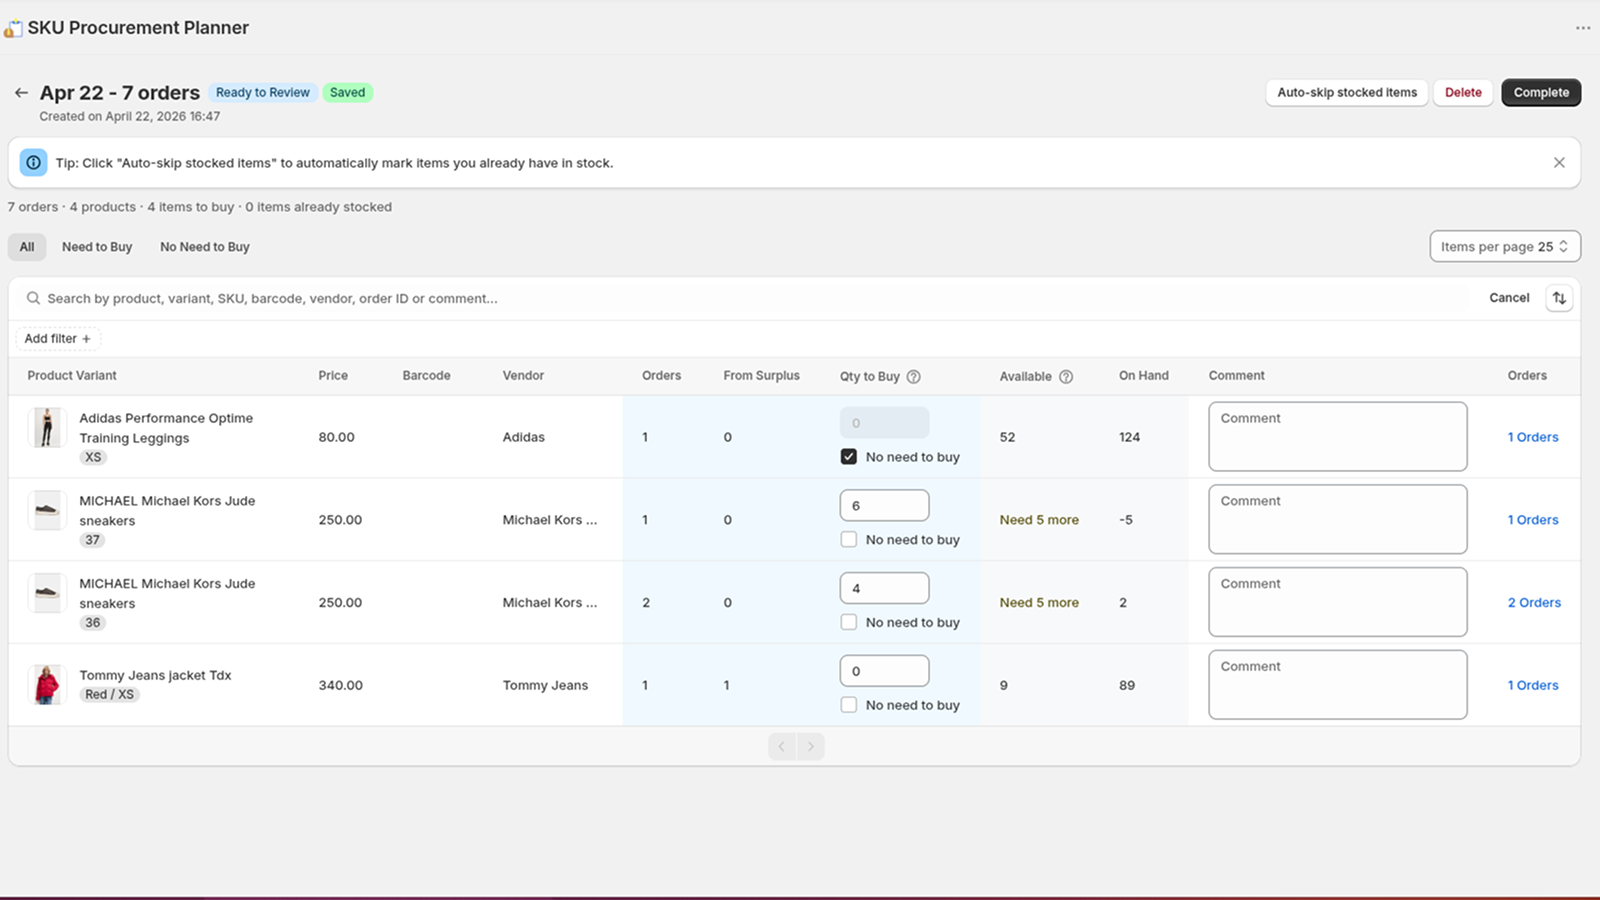The width and height of the screenshot is (1600, 900).
Task: Click the blue info icon in tip banner
Action: tap(33, 163)
